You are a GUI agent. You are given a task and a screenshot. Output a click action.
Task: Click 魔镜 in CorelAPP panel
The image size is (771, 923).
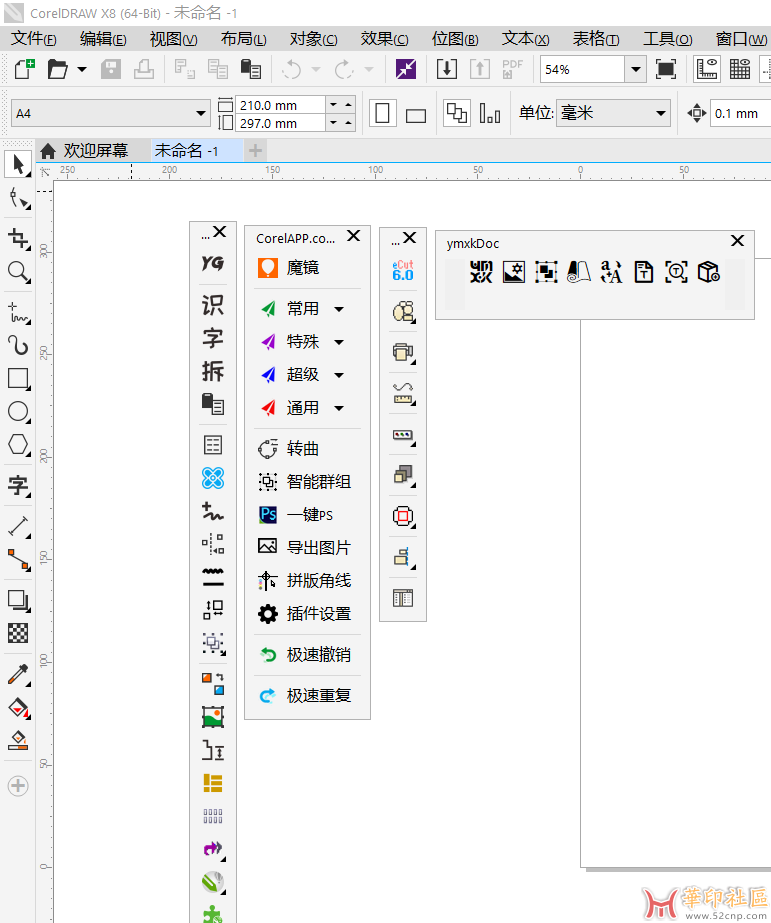[x=288, y=268]
